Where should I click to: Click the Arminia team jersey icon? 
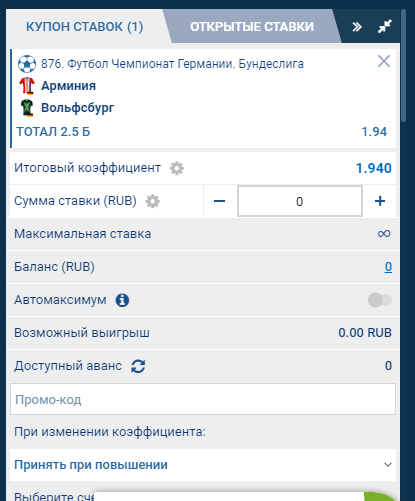[x=27, y=86]
